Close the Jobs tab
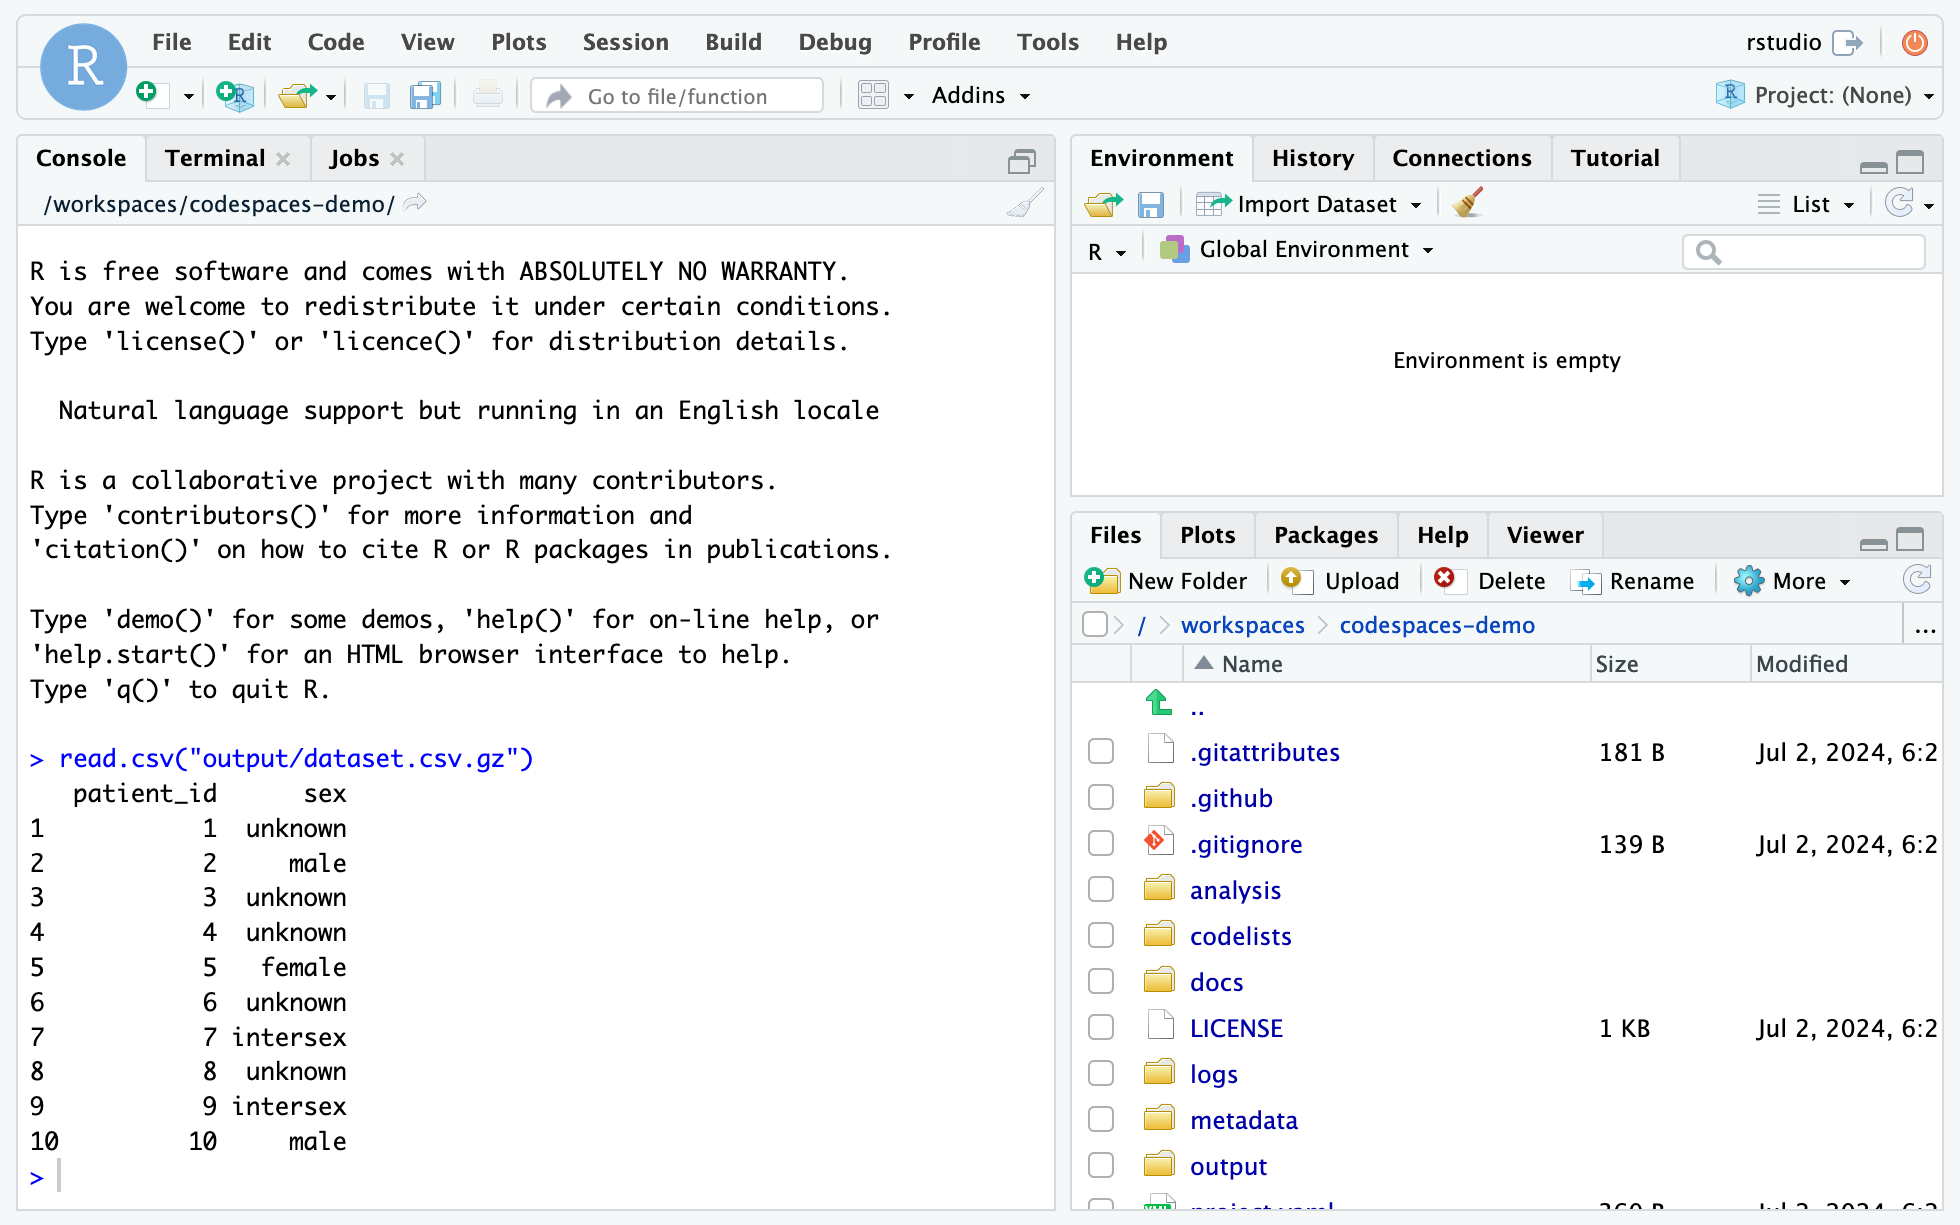Image resolution: width=1960 pixels, height=1225 pixels. click(397, 159)
